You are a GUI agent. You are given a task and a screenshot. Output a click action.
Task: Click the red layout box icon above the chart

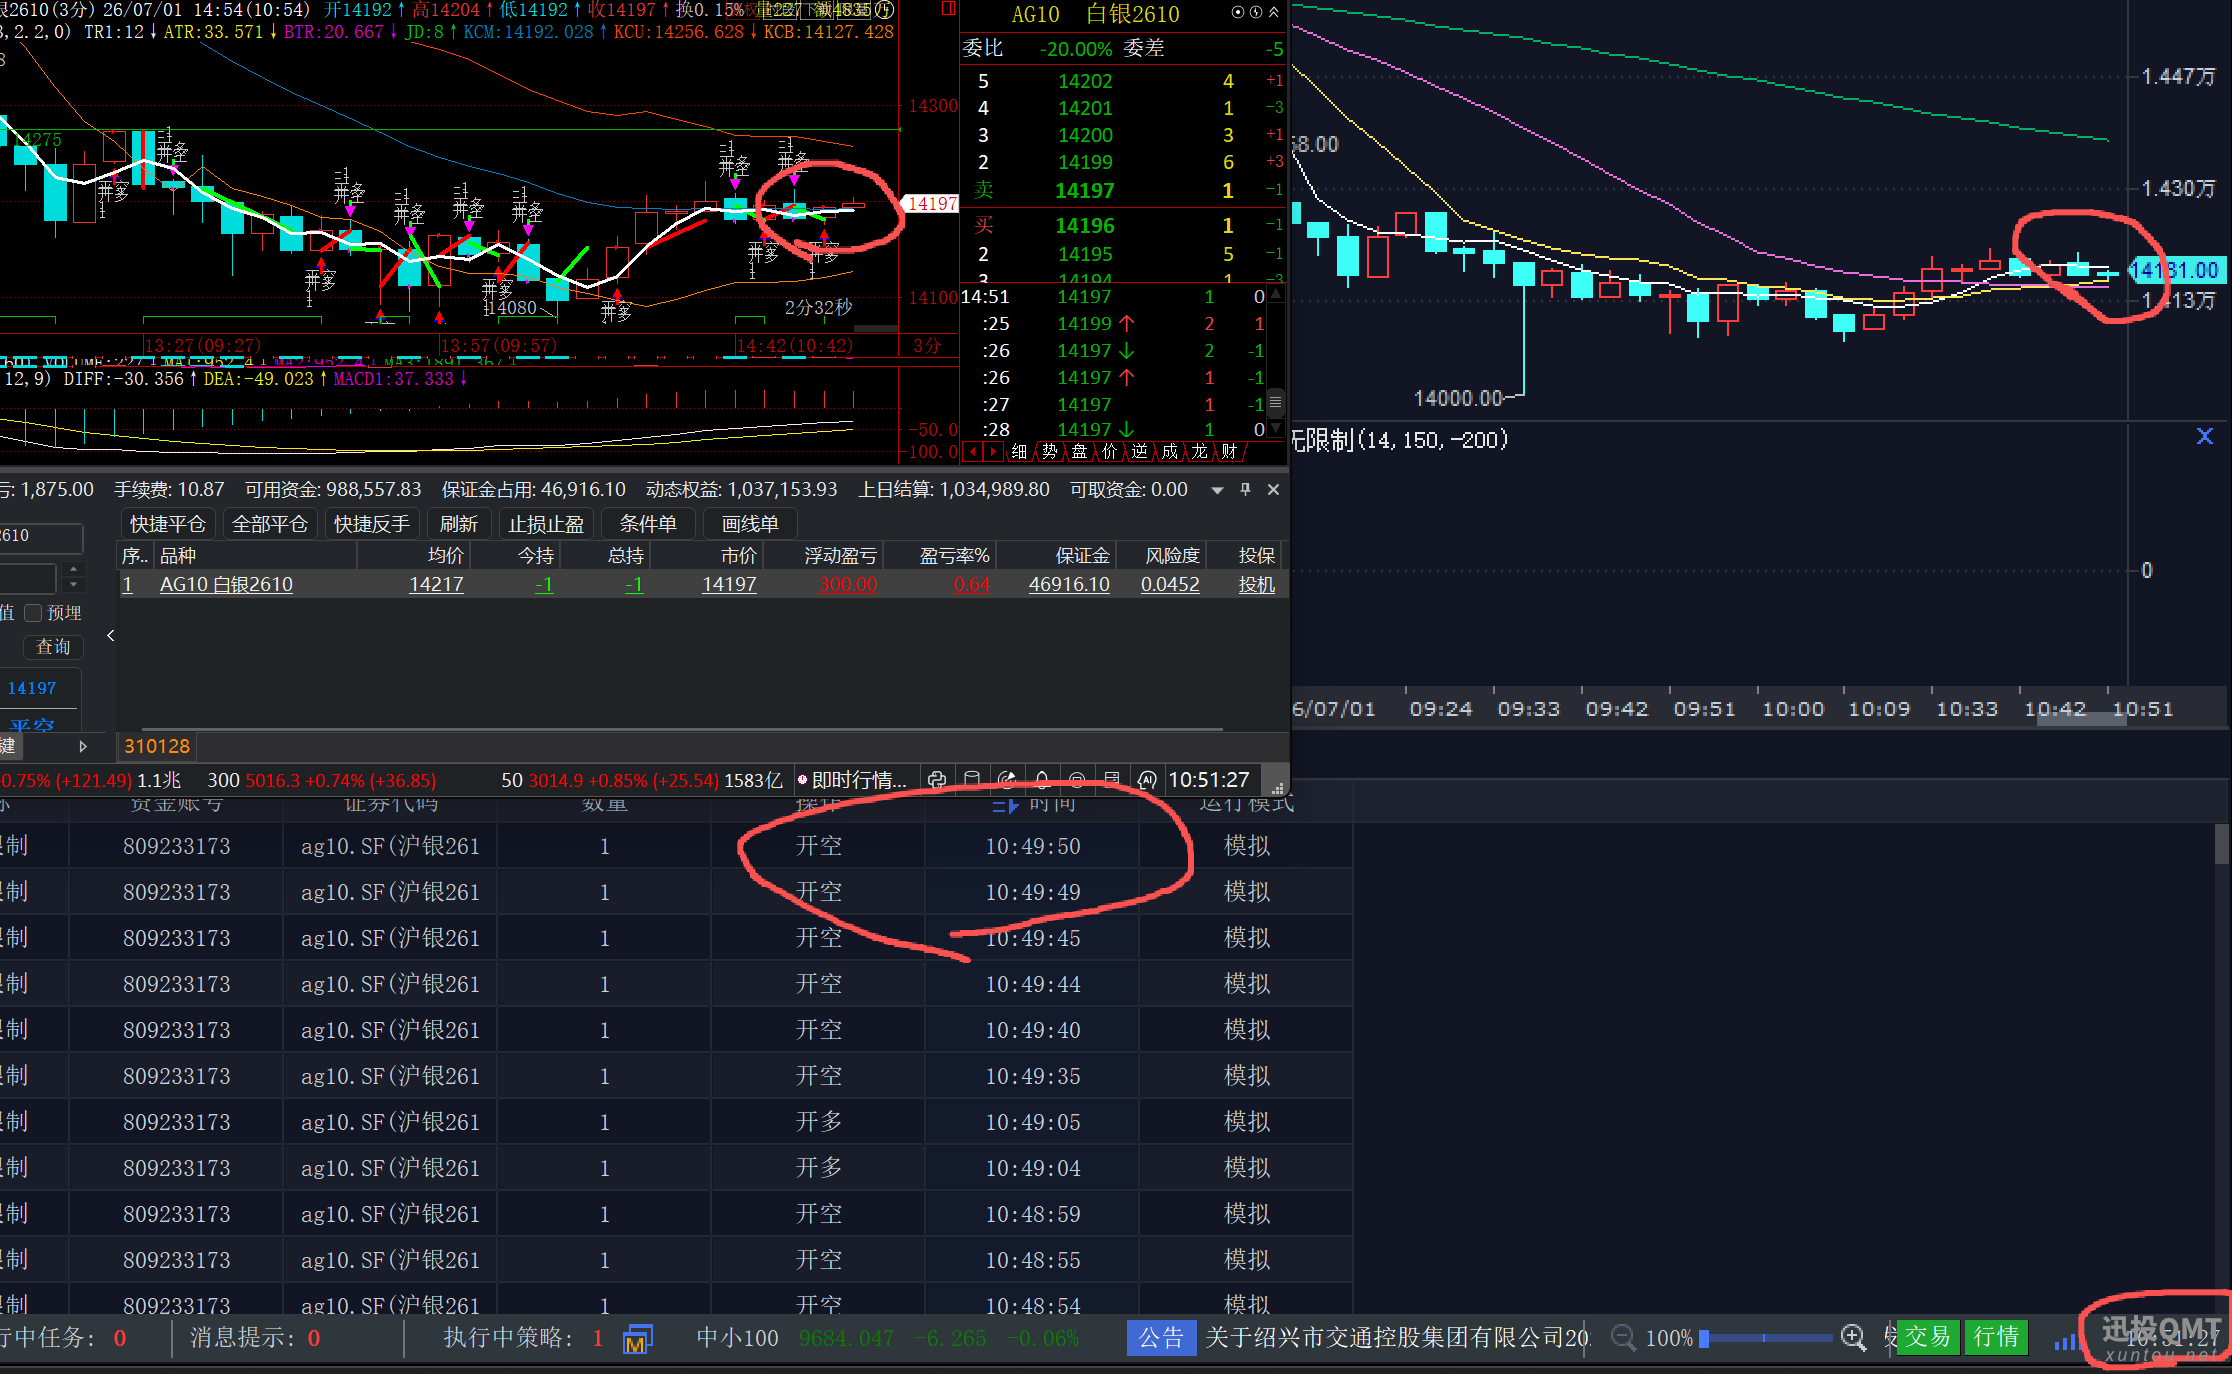point(949,9)
